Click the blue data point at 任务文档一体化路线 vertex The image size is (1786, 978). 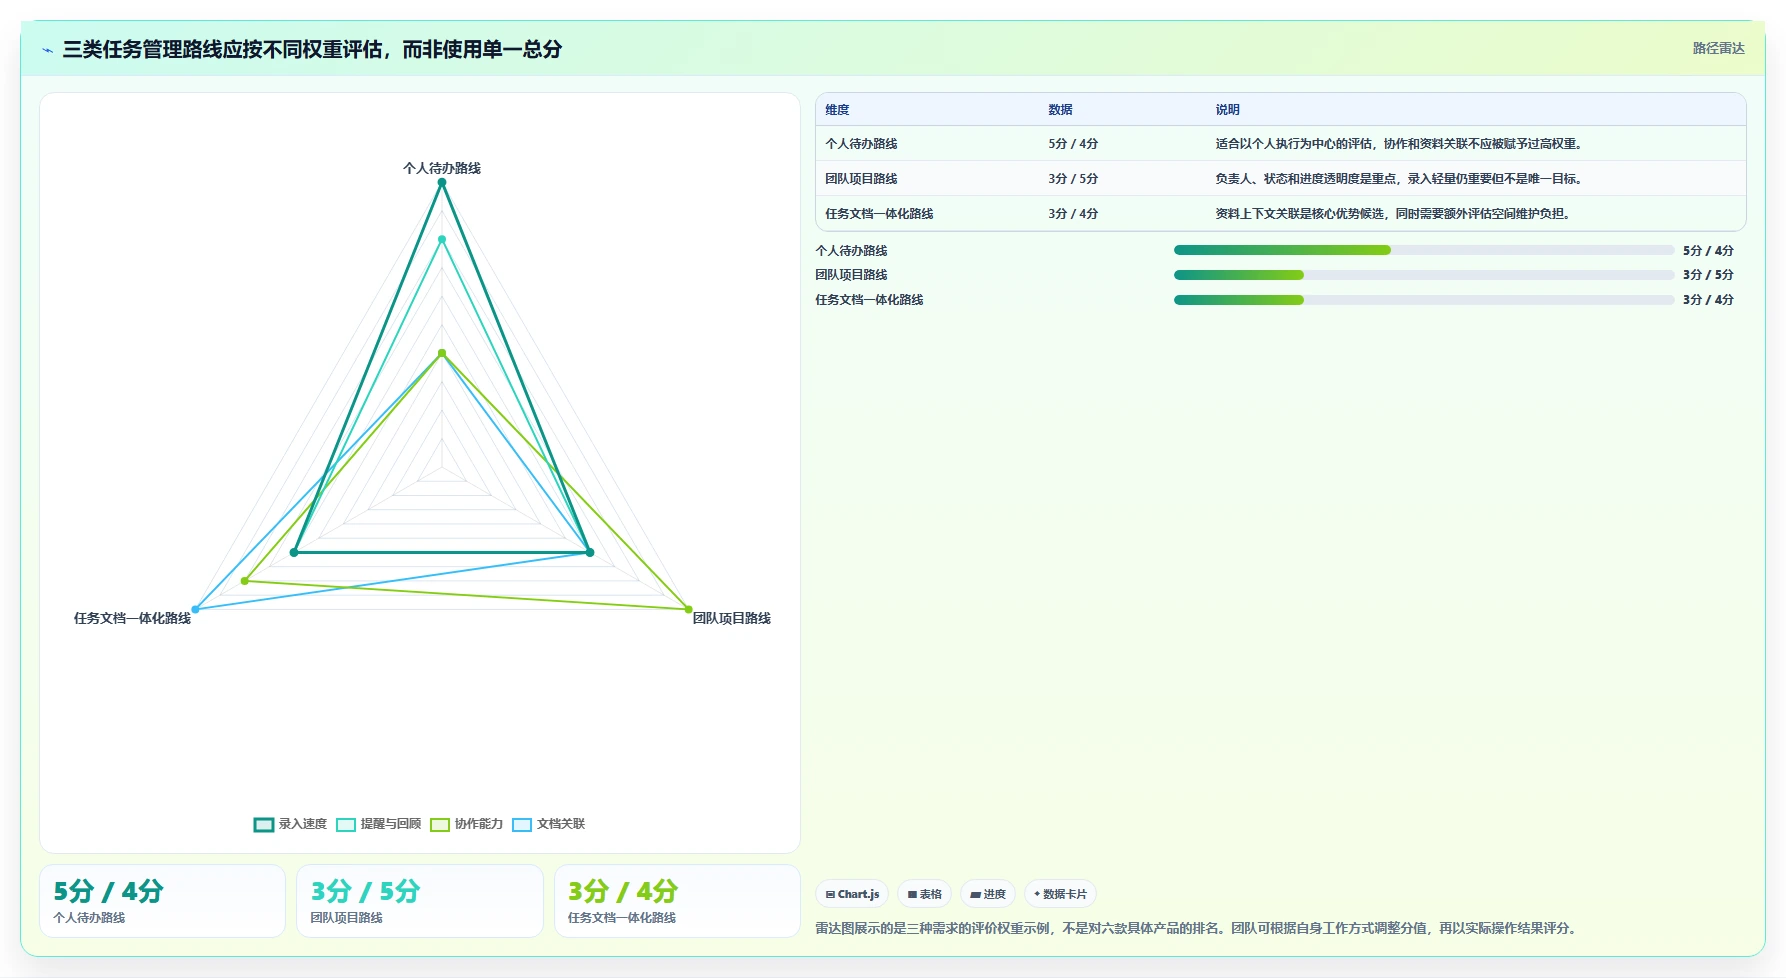click(196, 609)
